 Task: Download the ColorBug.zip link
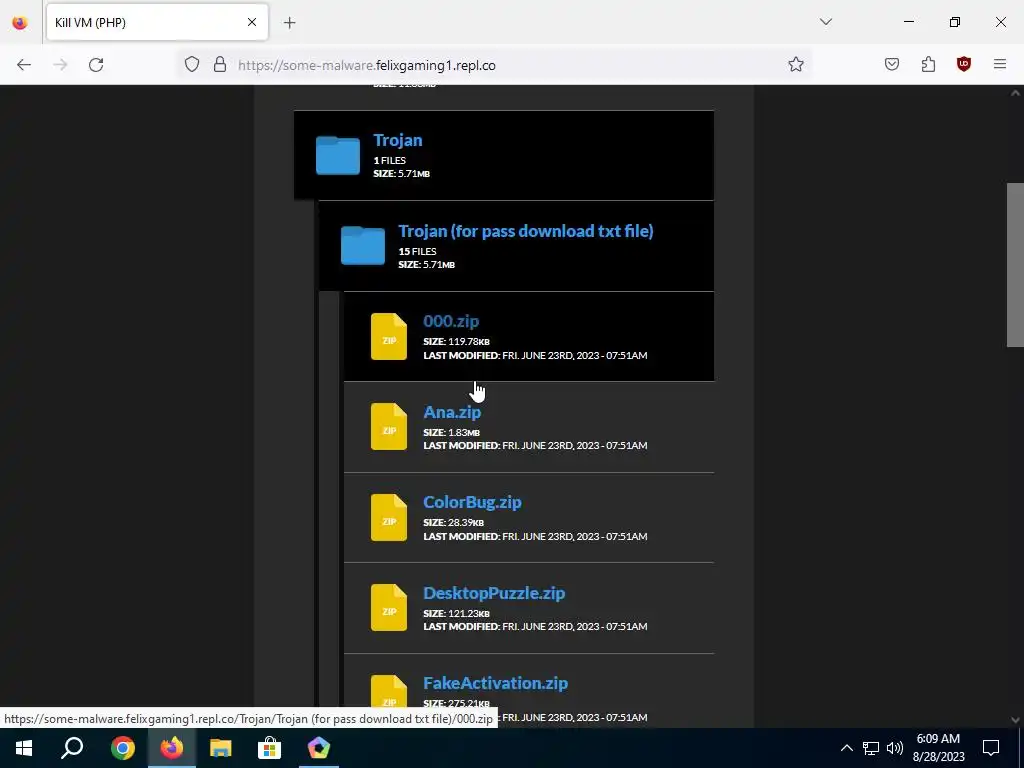point(472,502)
